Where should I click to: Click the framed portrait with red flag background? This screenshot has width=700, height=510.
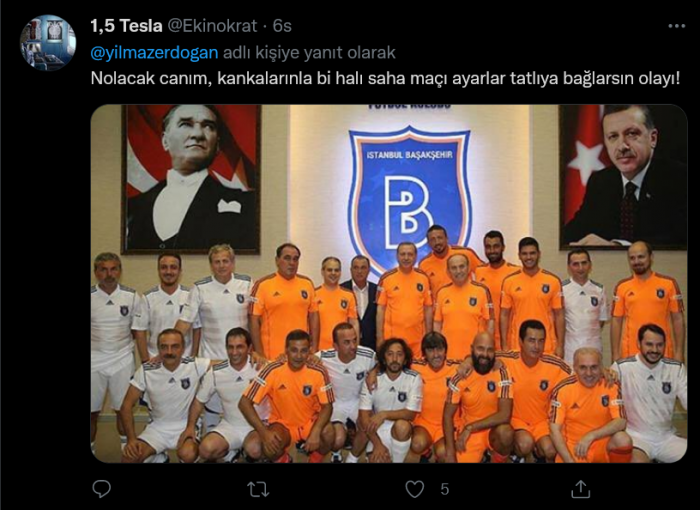coord(623,176)
